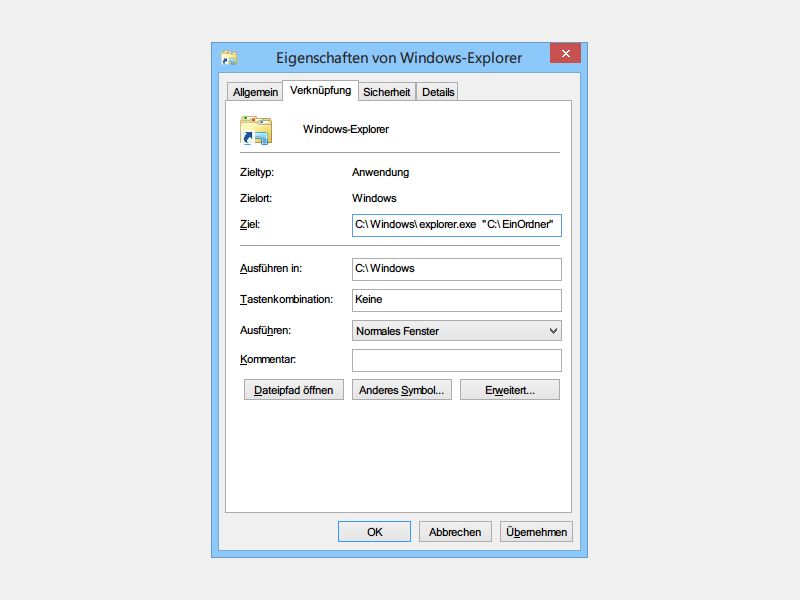Click the dialog title Eigenschaften von Windows-Explorer
800x600 pixels.
[399, 58]
